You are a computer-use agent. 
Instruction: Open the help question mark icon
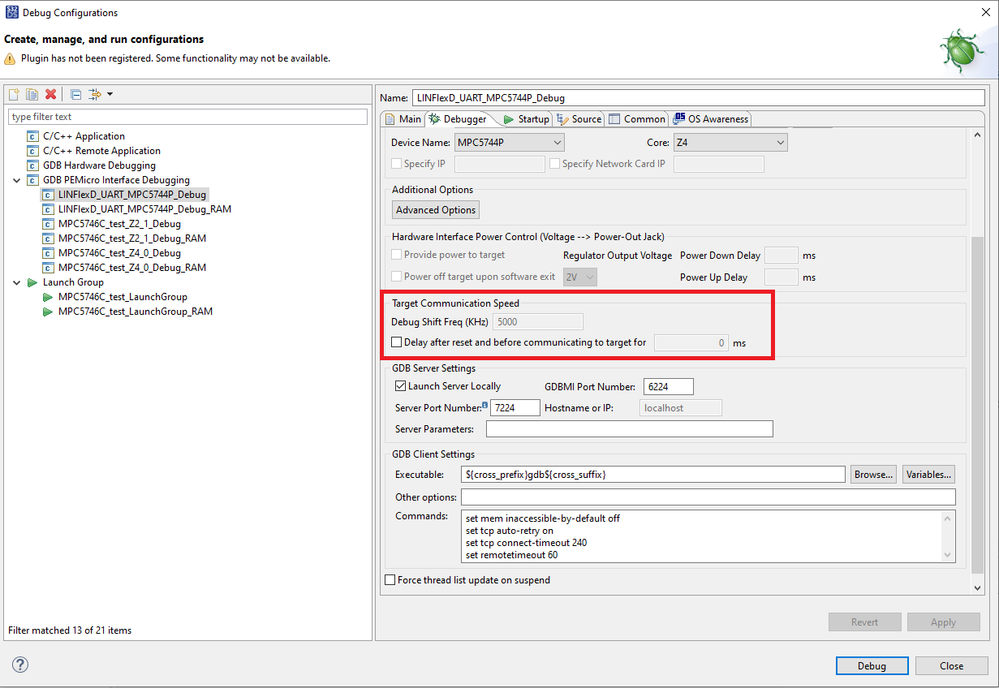point(19,664)
